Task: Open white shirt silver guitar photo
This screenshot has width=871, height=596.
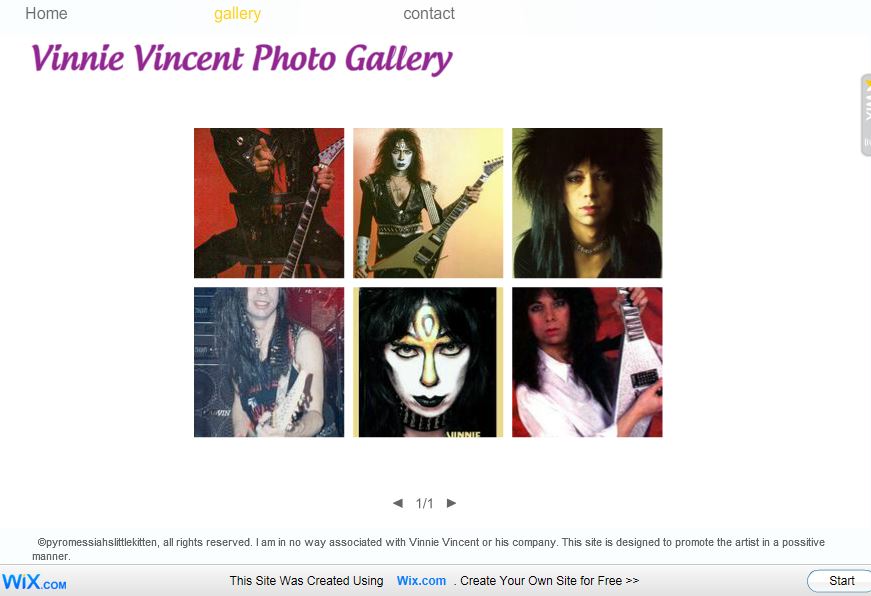Action: point(587,362)
